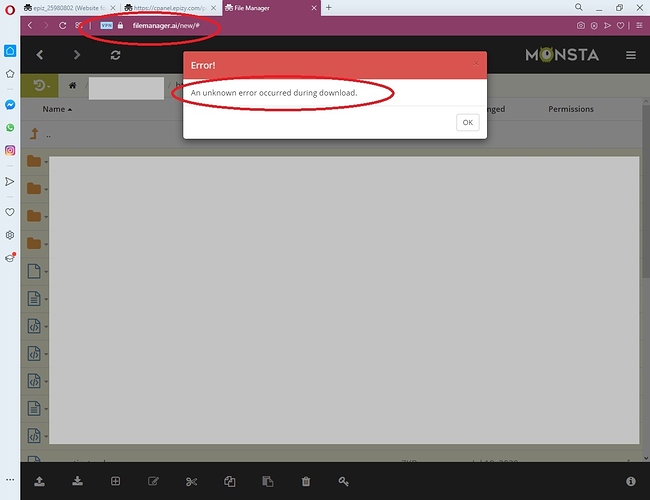Open Messenger in Opera sidebar
The image size is (650, 500).
coord(10,105)
